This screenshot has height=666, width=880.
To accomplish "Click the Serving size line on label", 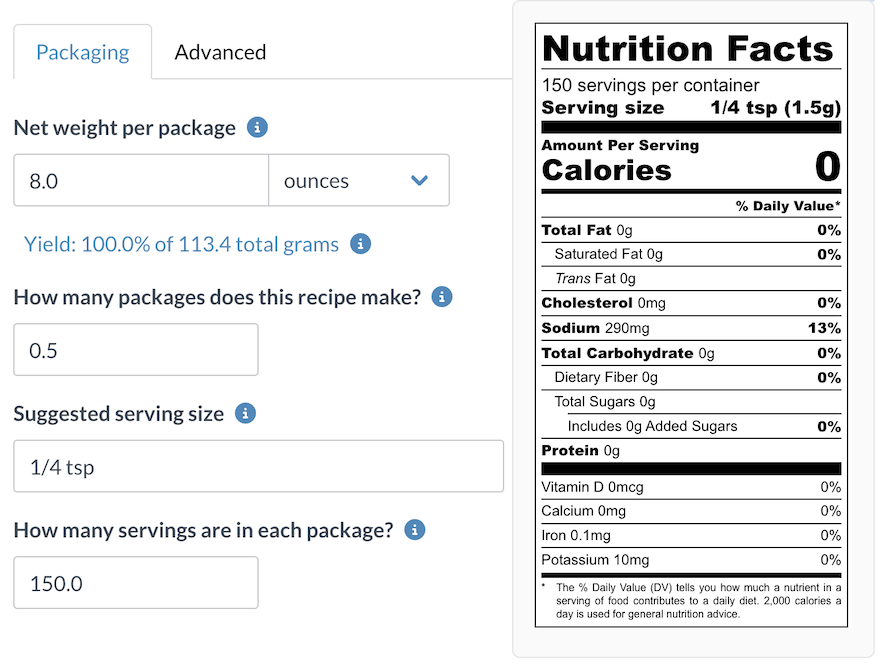I will [690, 108].
